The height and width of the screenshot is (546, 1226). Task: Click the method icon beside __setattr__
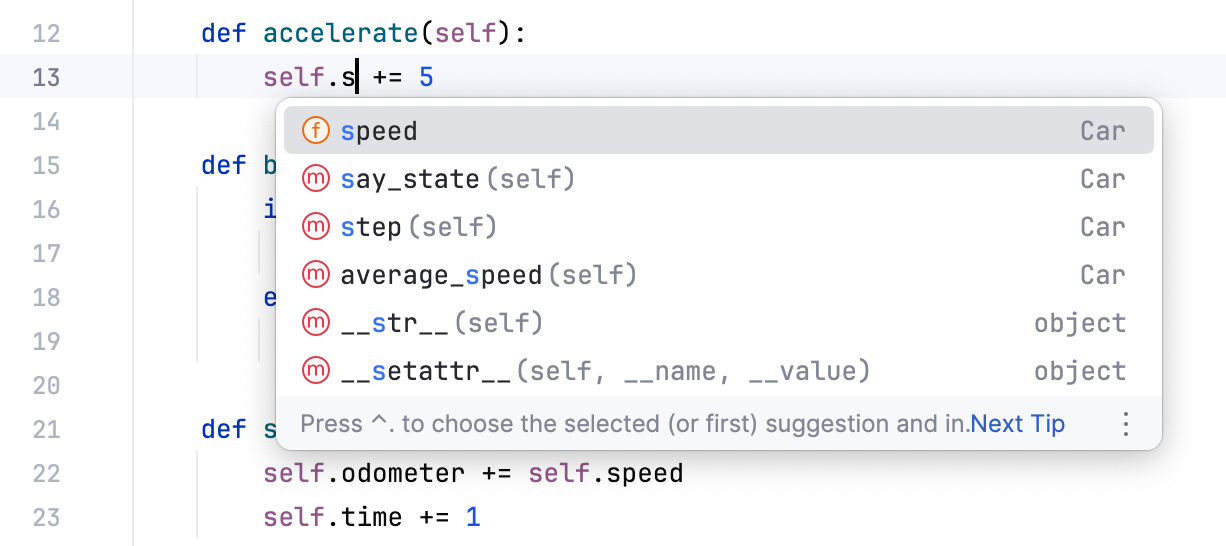tap(315, 371)
